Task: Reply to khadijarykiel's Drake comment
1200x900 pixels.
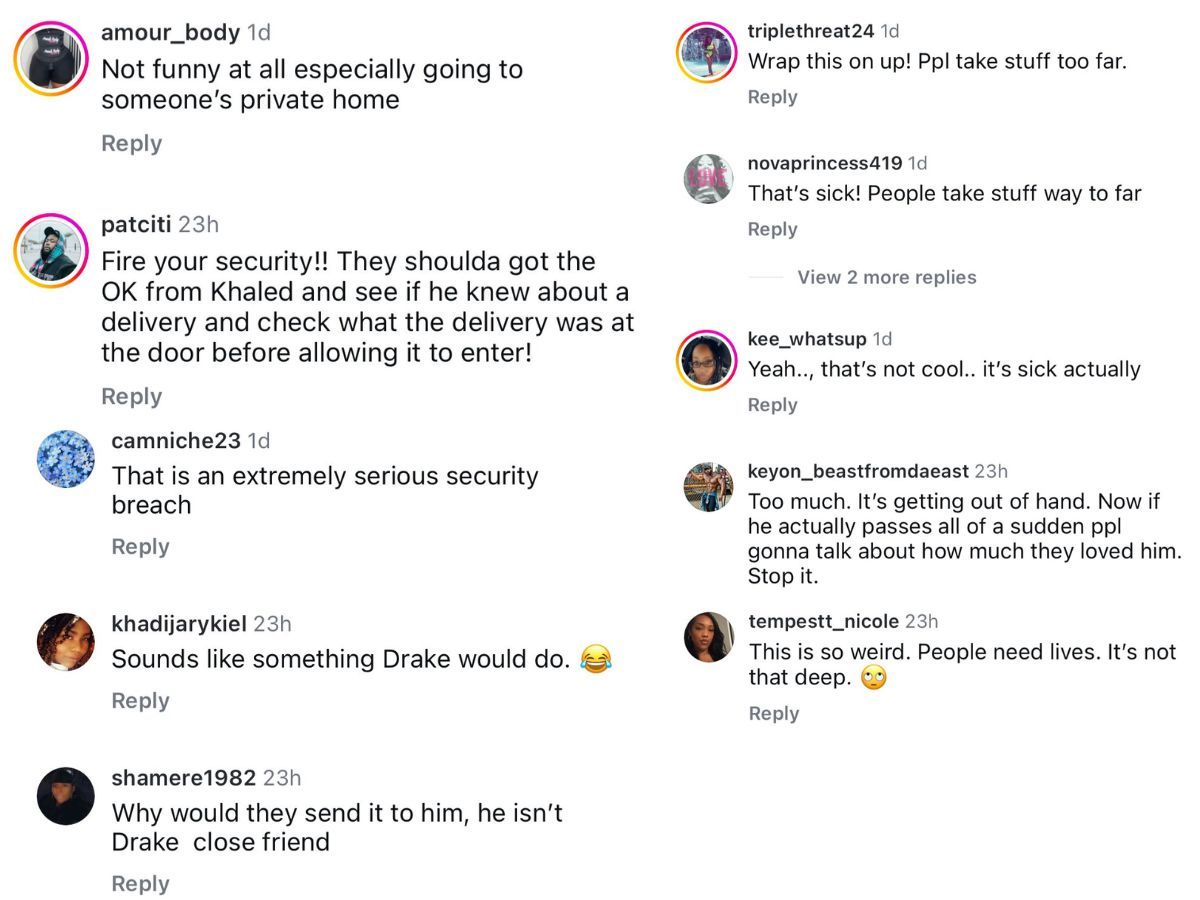Action: tap(140, 700)
